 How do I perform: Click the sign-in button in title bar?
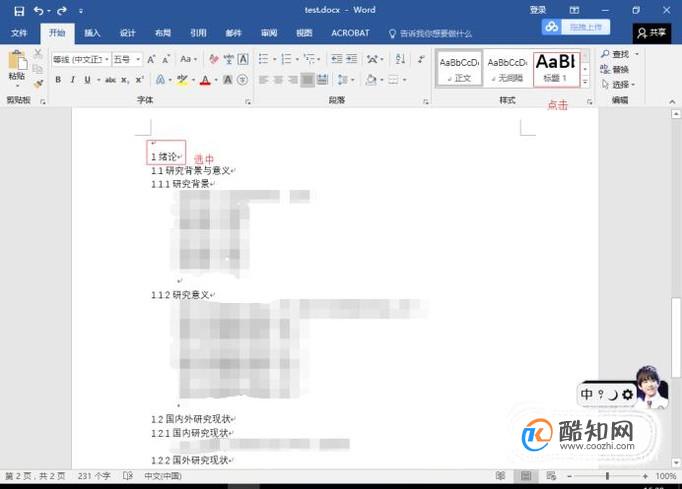pyautogui.click(x=538, y=10)
